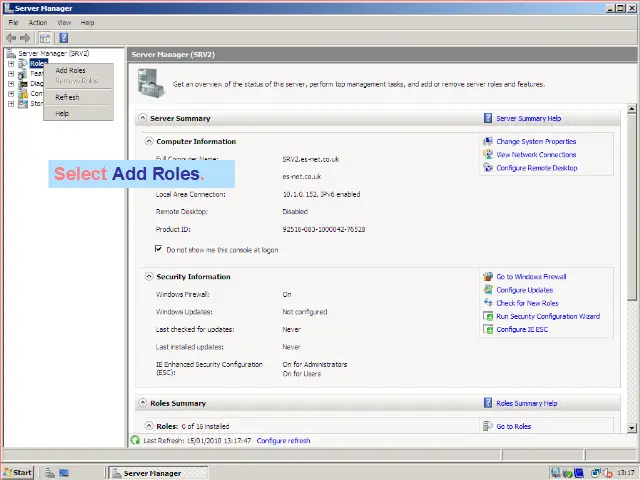This screenshot has height=480, width=640.
Task: Click the Configure IE ESC icon
Action: click(488, 329)
